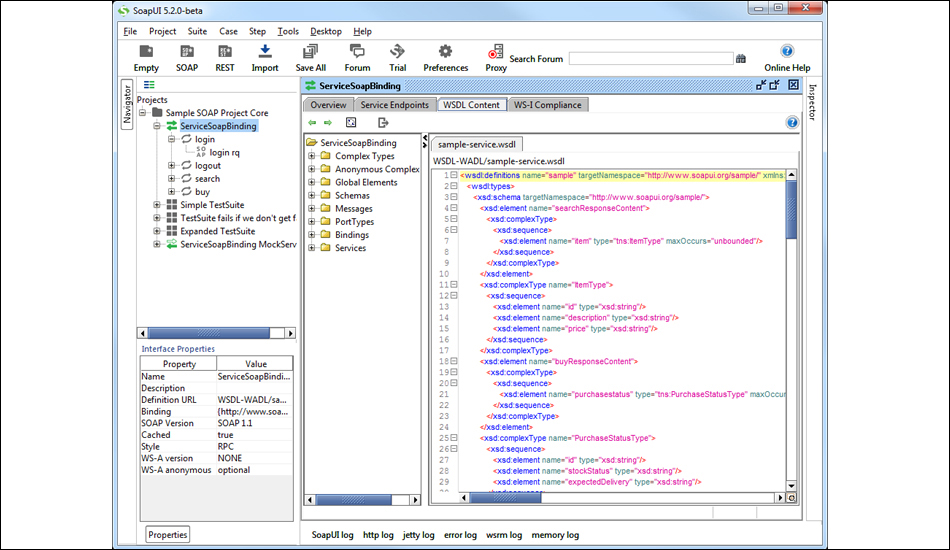Click the XML editor vertical scrollbar thumb

[x=791, y=210]
